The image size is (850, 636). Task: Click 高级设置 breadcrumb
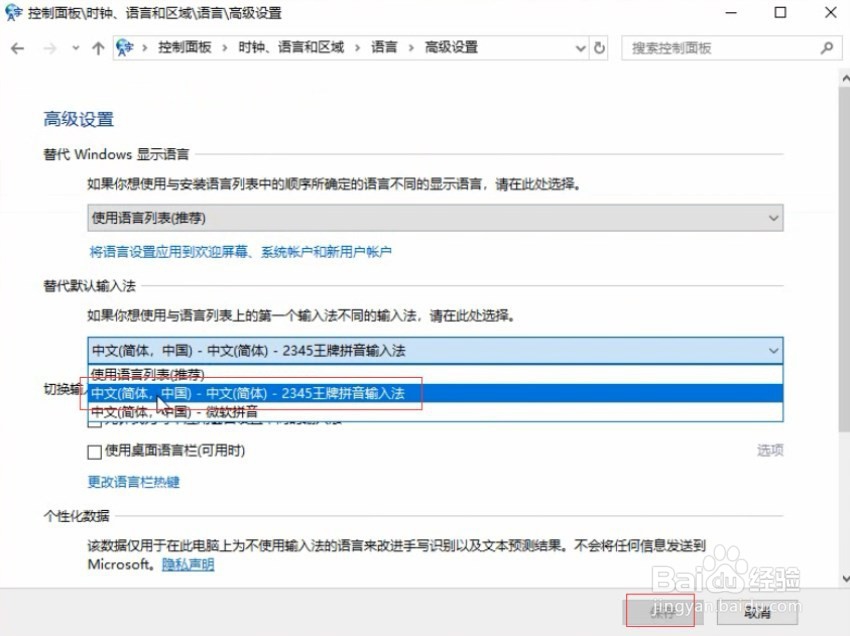451,48
